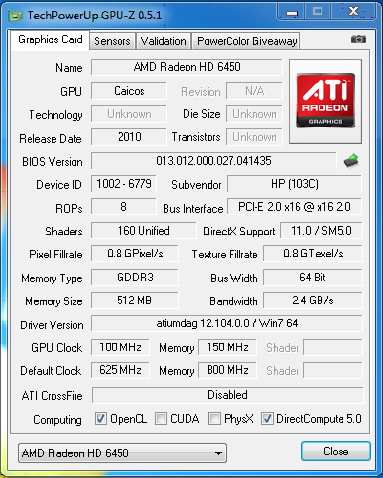Open the AMD Radeon HD 6450 GPU dropdown
This screenshot has height=478, width=383.
[122, 453]
